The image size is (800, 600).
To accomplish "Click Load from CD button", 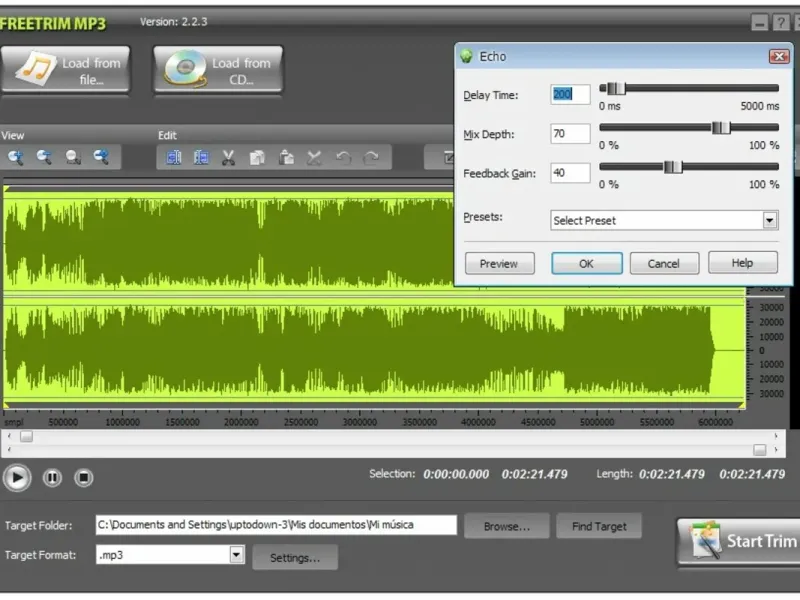I will coord(218,70).
